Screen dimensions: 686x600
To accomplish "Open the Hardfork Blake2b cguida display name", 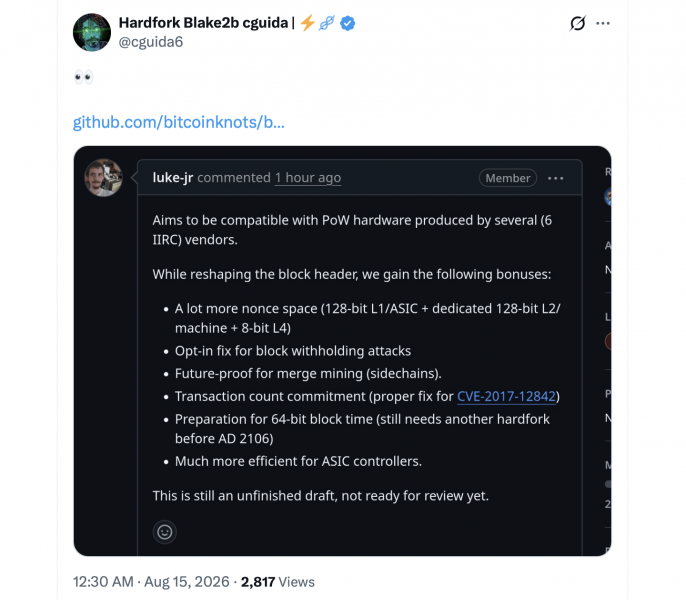I will click(203, 23).
